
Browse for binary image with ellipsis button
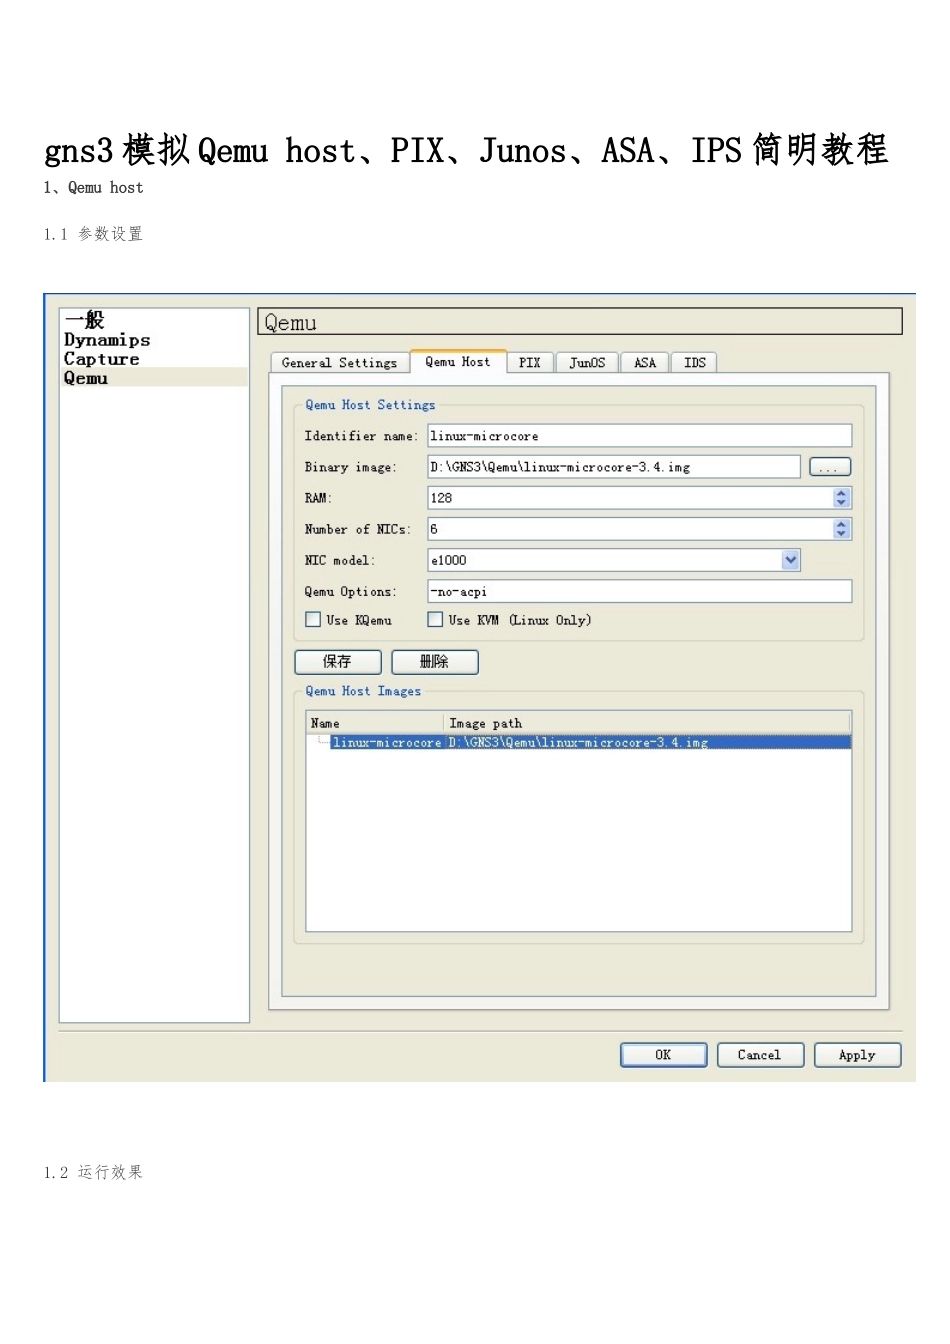[x=829, y=467]
